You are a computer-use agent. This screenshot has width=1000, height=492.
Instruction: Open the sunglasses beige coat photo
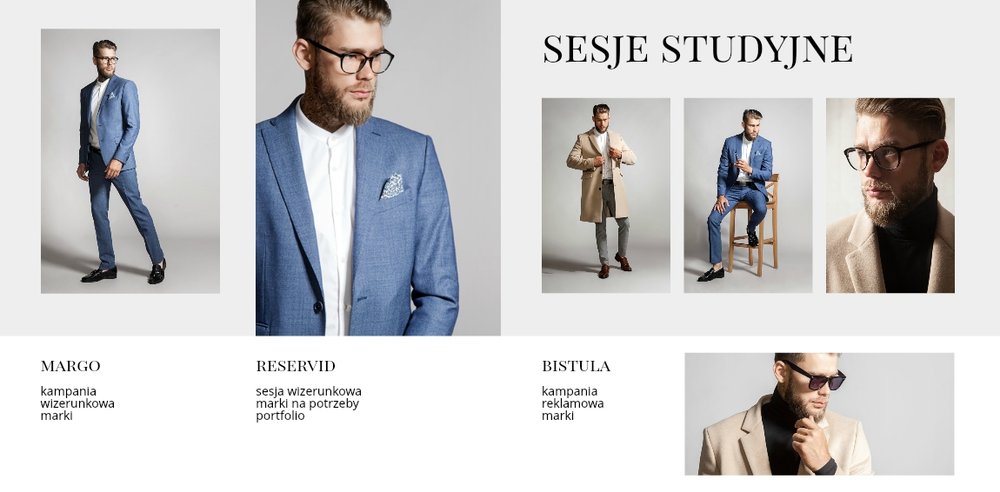click(820, 414)
